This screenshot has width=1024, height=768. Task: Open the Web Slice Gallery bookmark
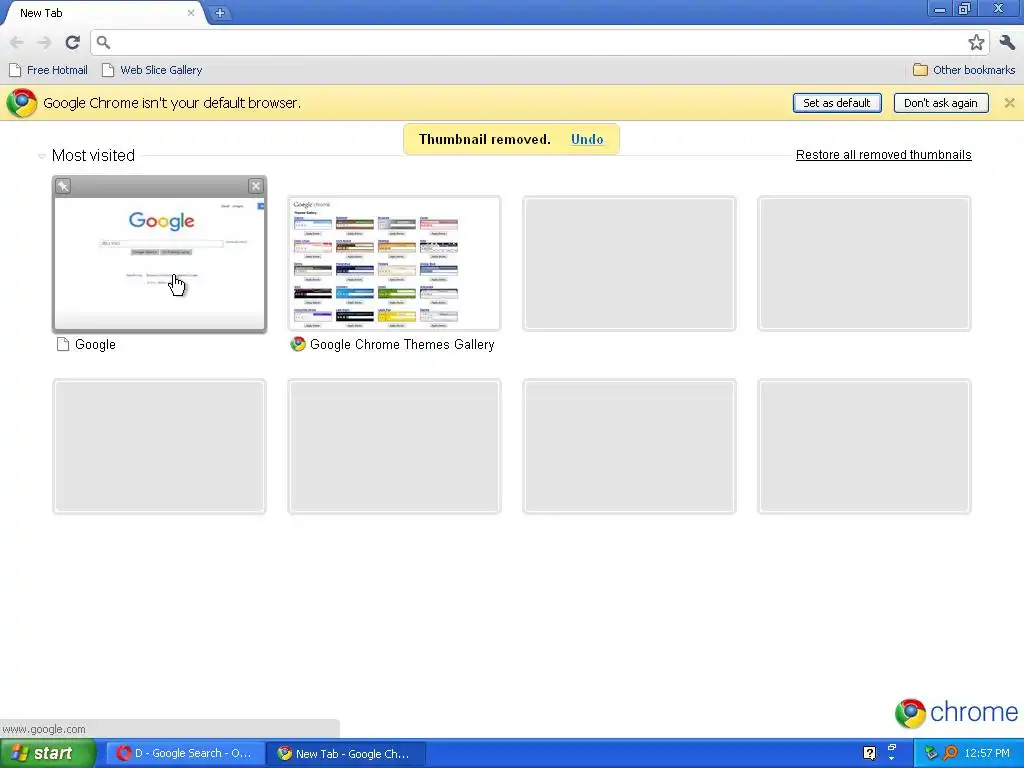point(152,70)
